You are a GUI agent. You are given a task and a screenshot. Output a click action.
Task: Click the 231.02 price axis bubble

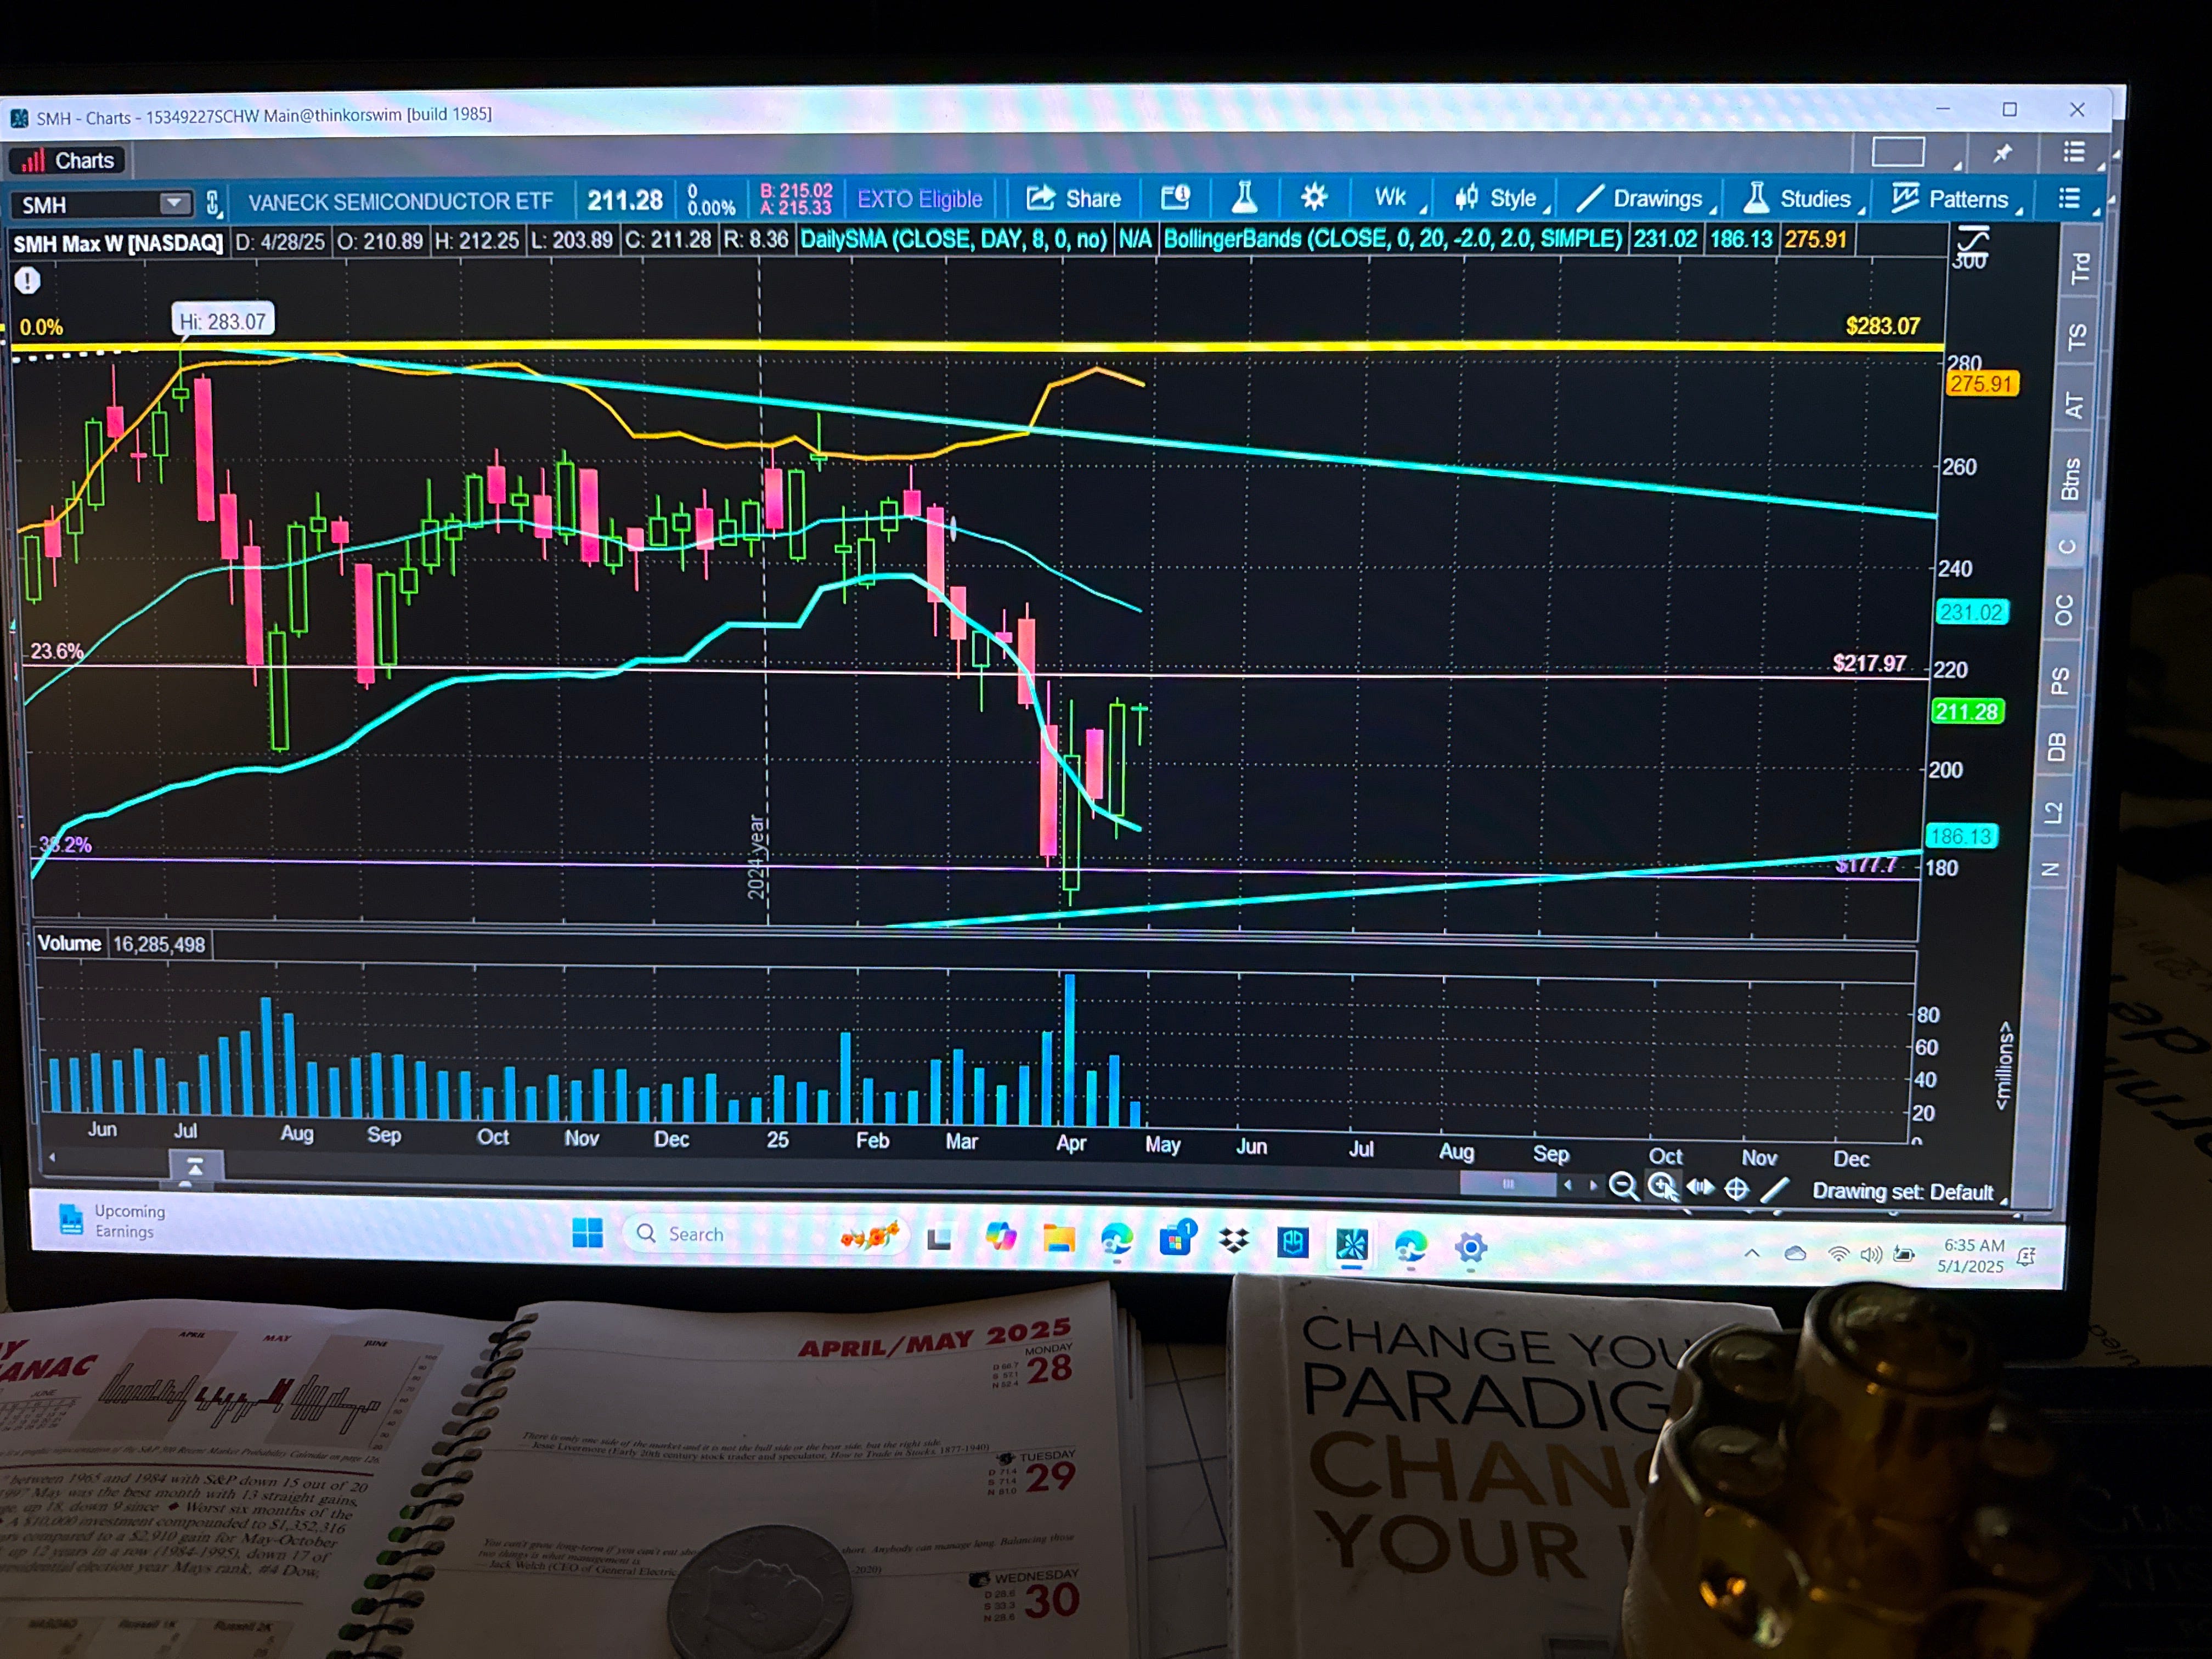click(1971, 612)
